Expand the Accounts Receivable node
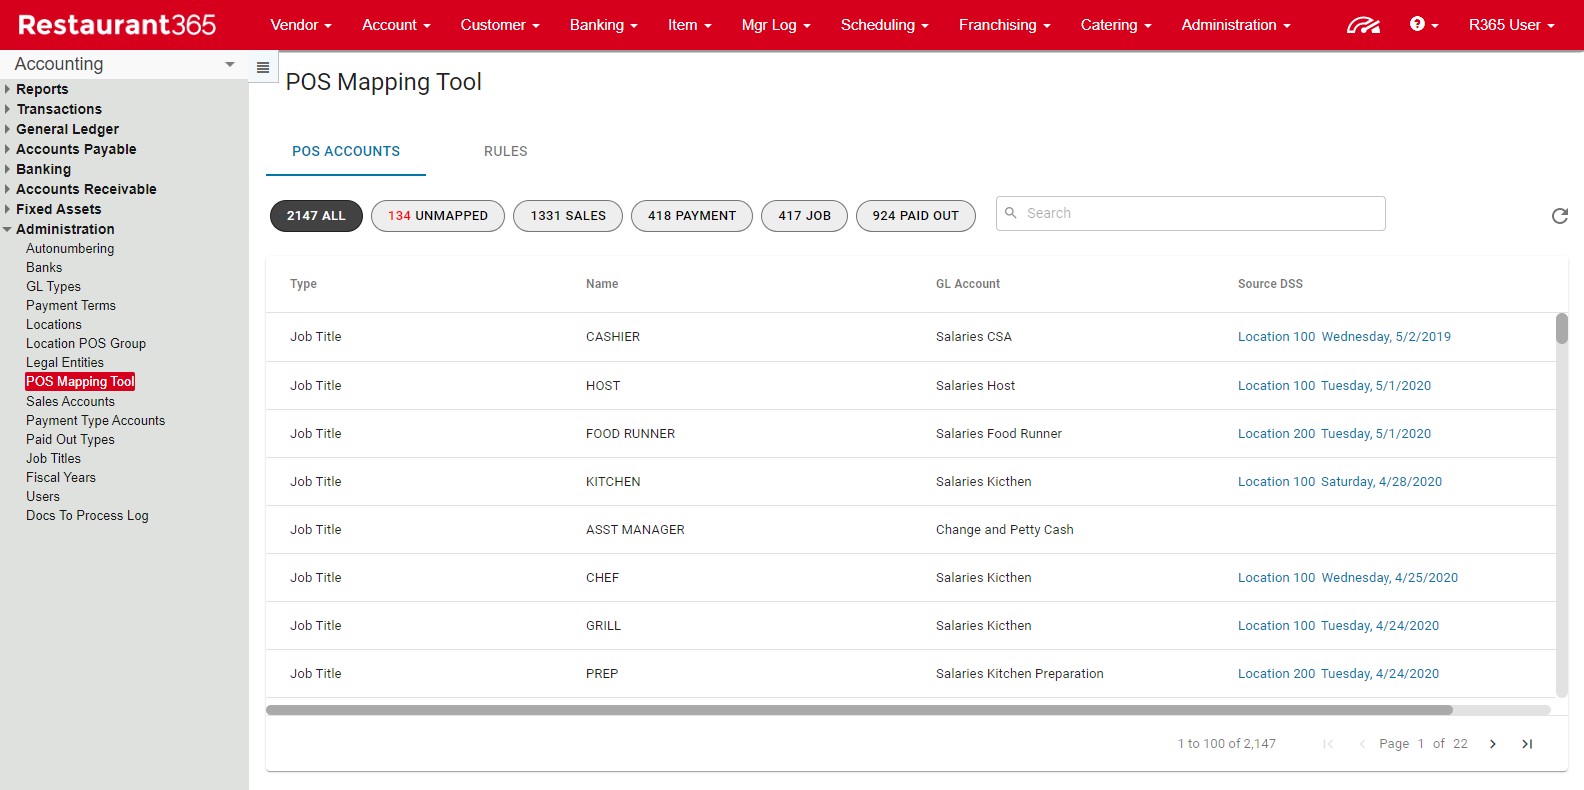Screen dimensions: 1584x790 7,189
